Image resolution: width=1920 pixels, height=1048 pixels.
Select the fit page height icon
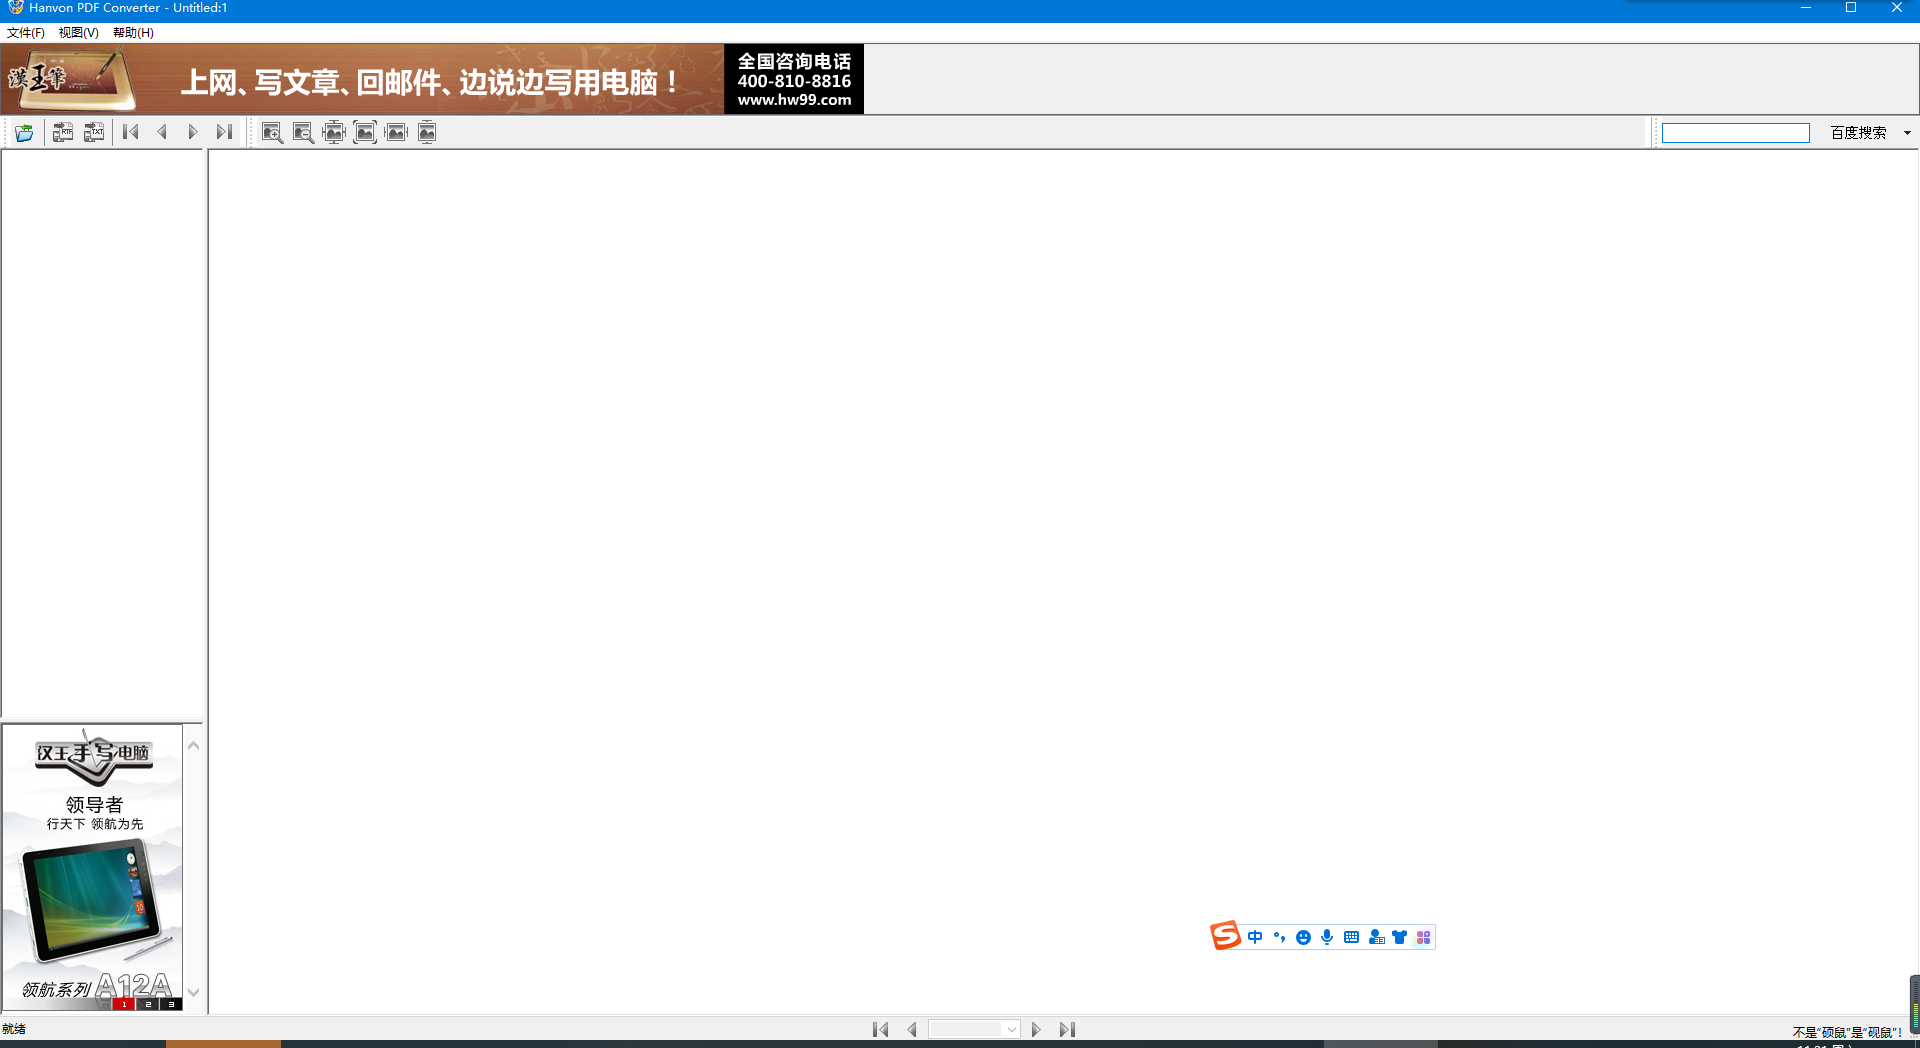pyautogui.click(x=427, y=132)
